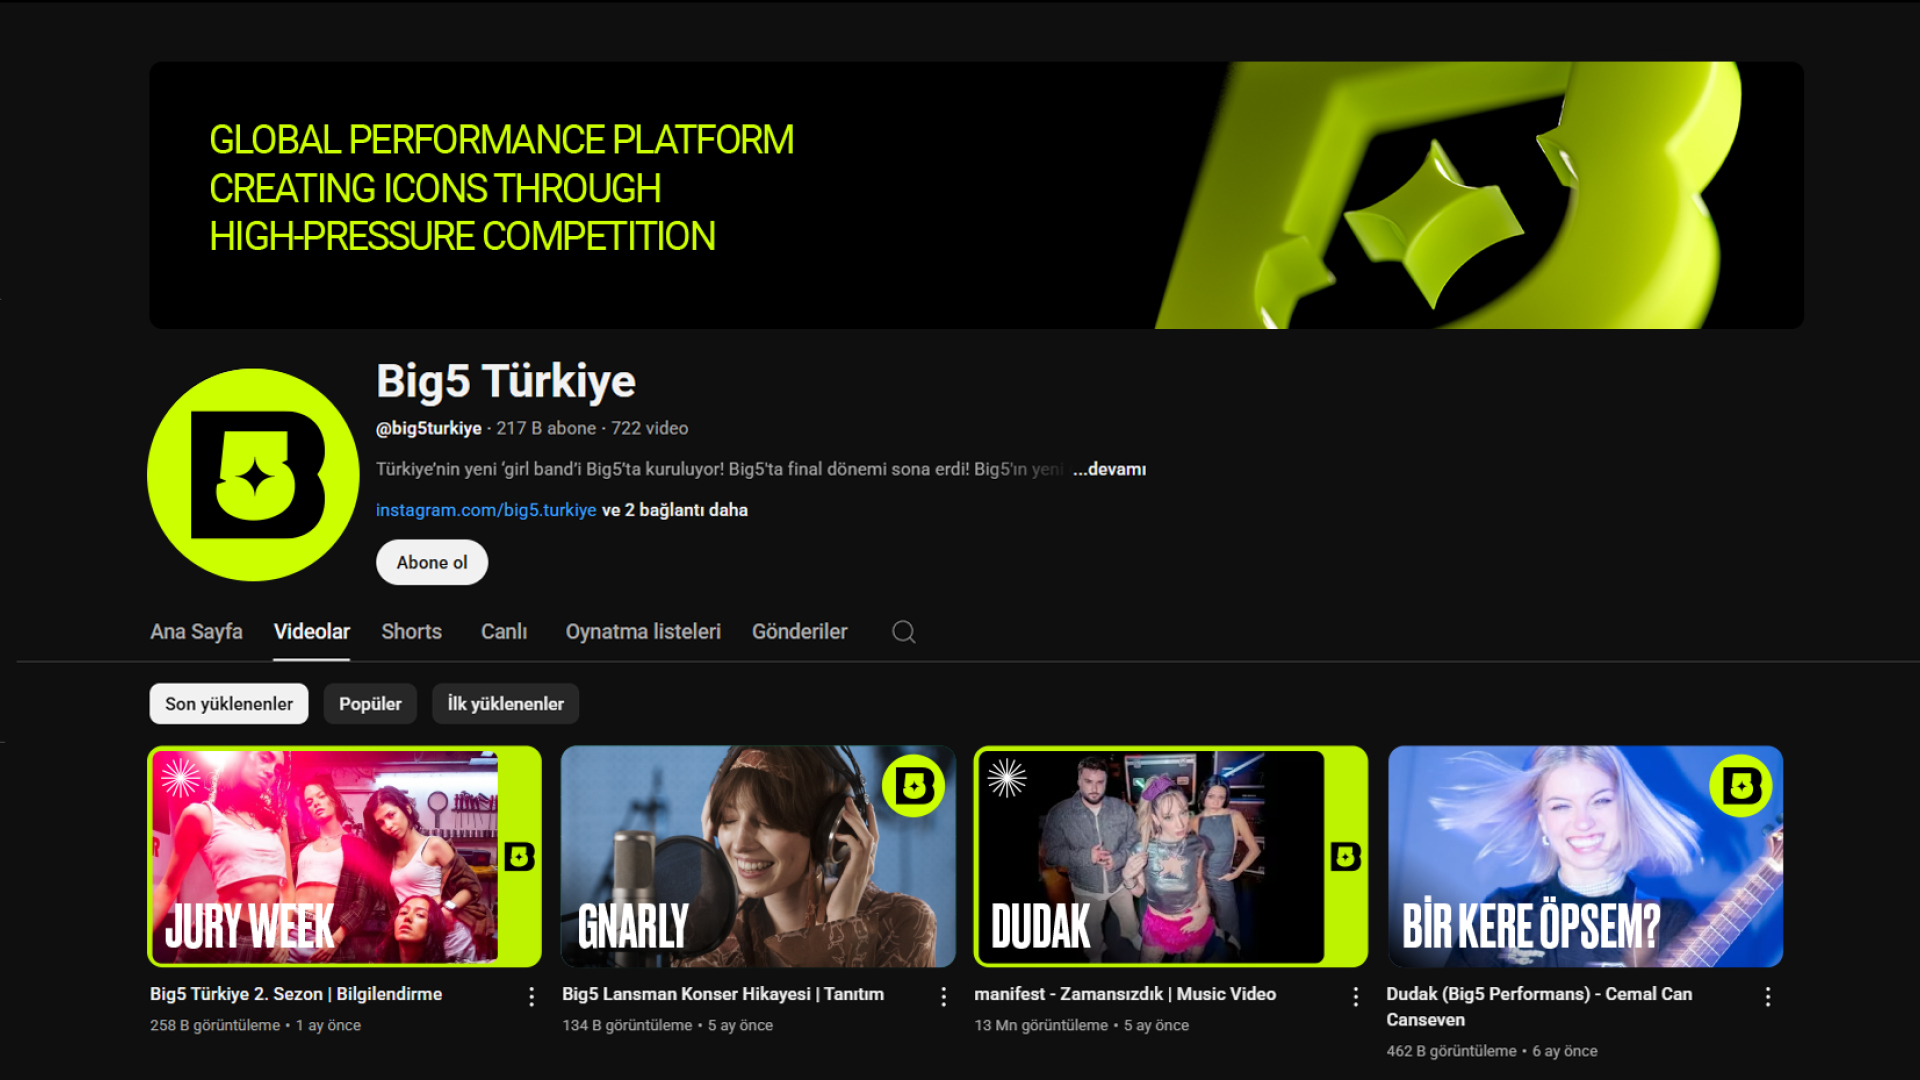Expand channel description with ...devamı

pos(1109,469)
